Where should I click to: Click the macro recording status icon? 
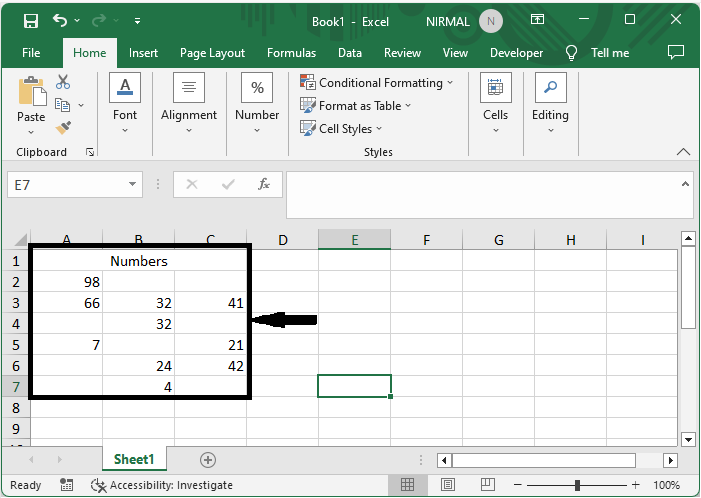click(x=67, y=485)
